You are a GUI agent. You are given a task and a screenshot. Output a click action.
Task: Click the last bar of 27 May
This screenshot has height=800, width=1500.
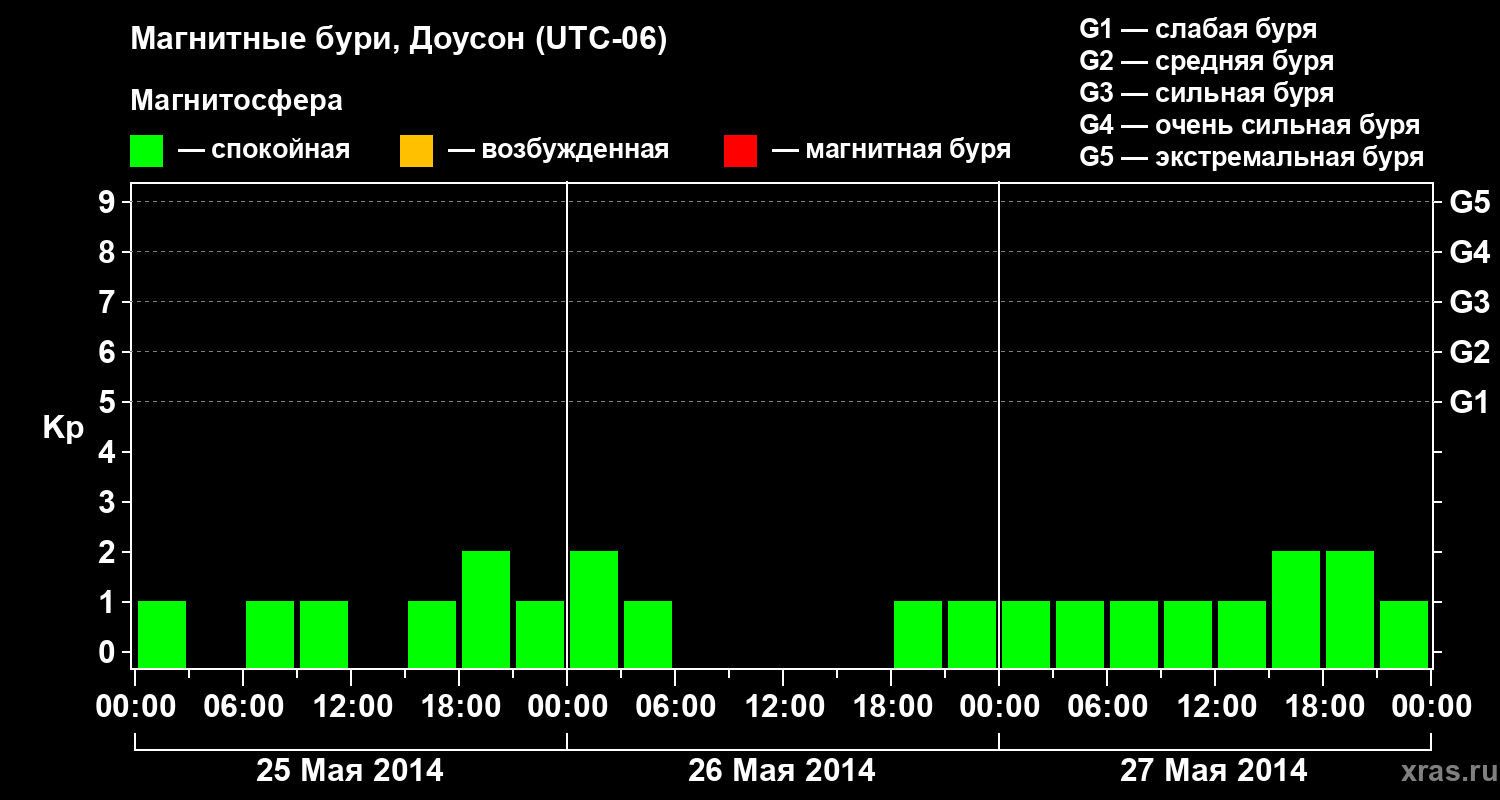tap(1404, 634)
